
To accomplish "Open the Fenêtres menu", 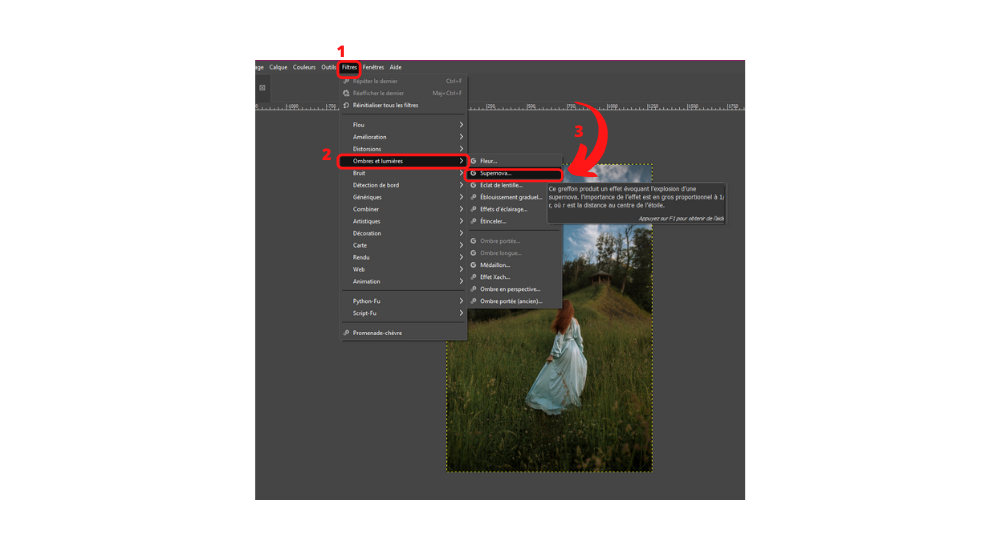I will (x=374, y=67).
